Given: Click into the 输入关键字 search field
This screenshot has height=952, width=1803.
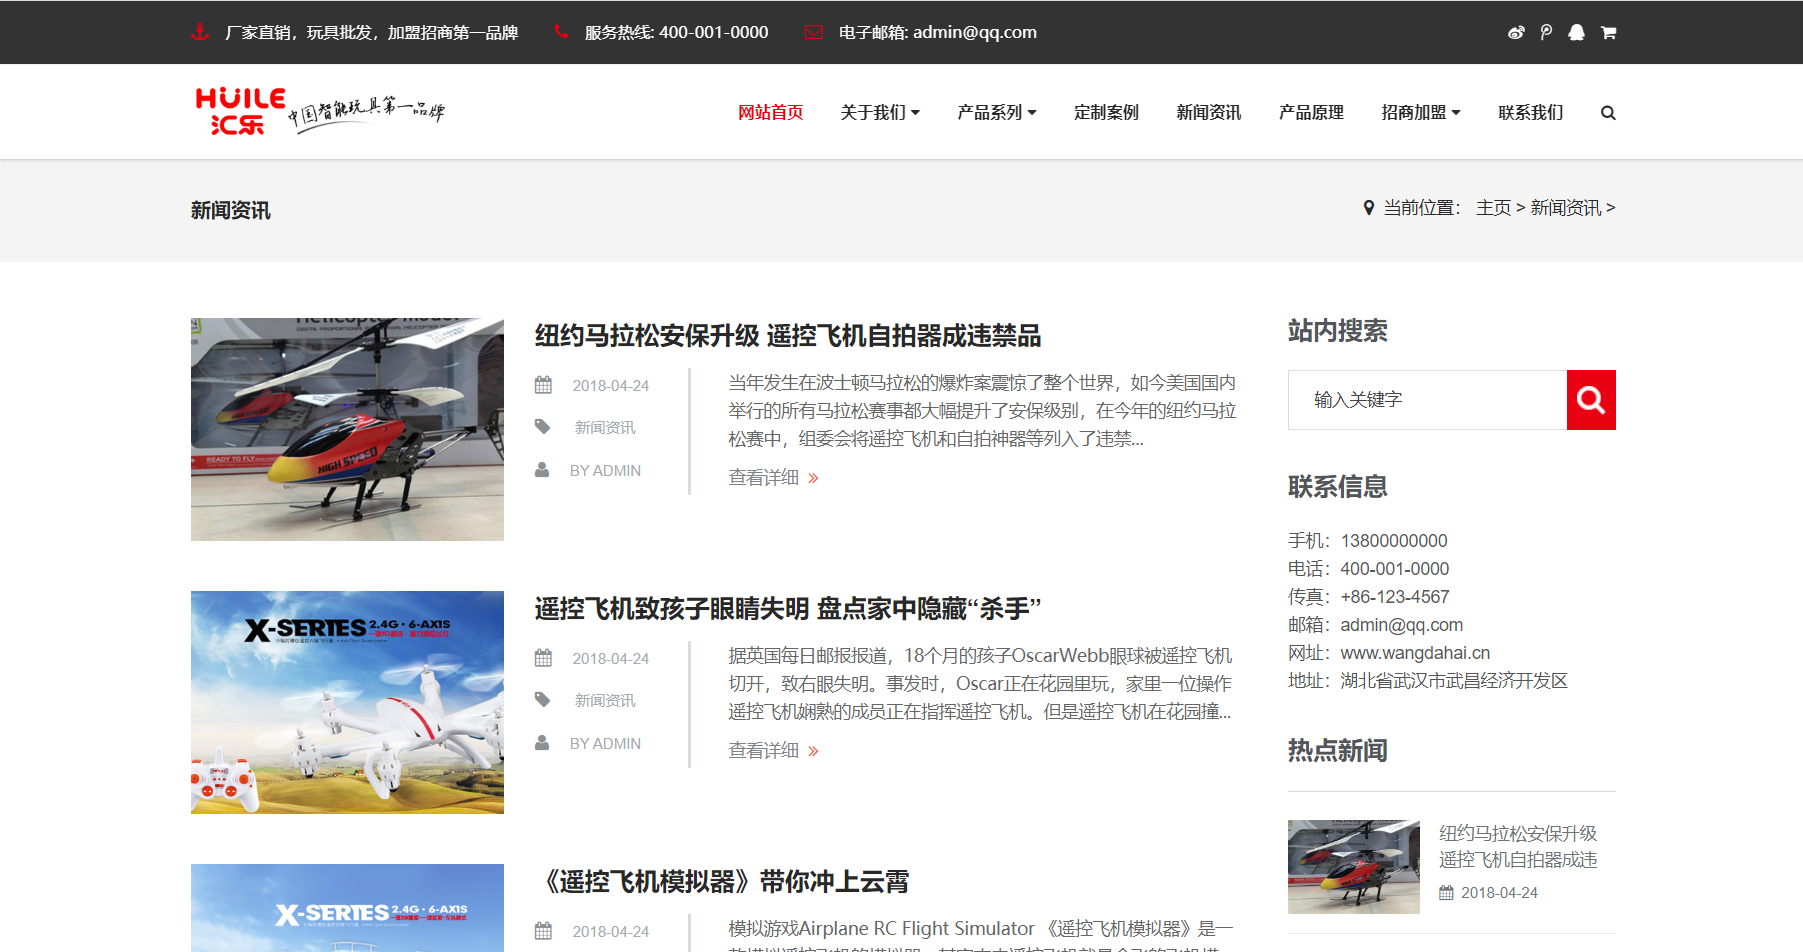Looking at the screenshot, I should pos(1427,400).
